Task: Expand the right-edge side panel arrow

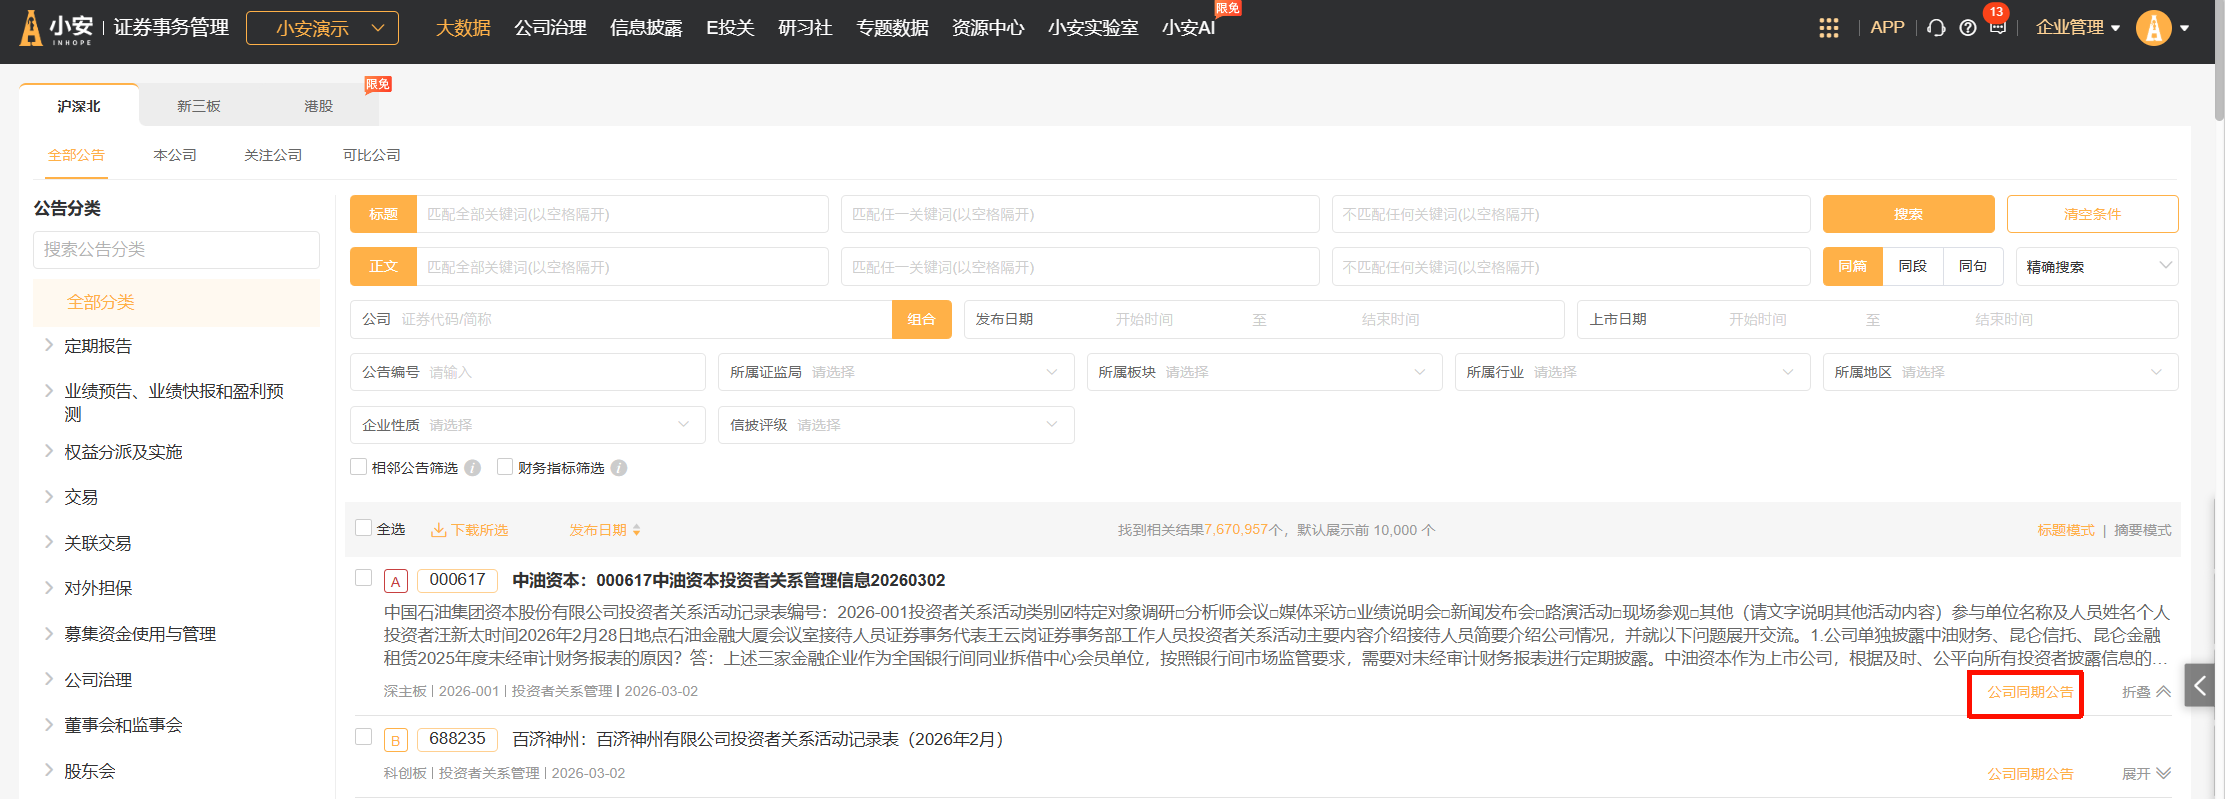Action: point(2199,685)
